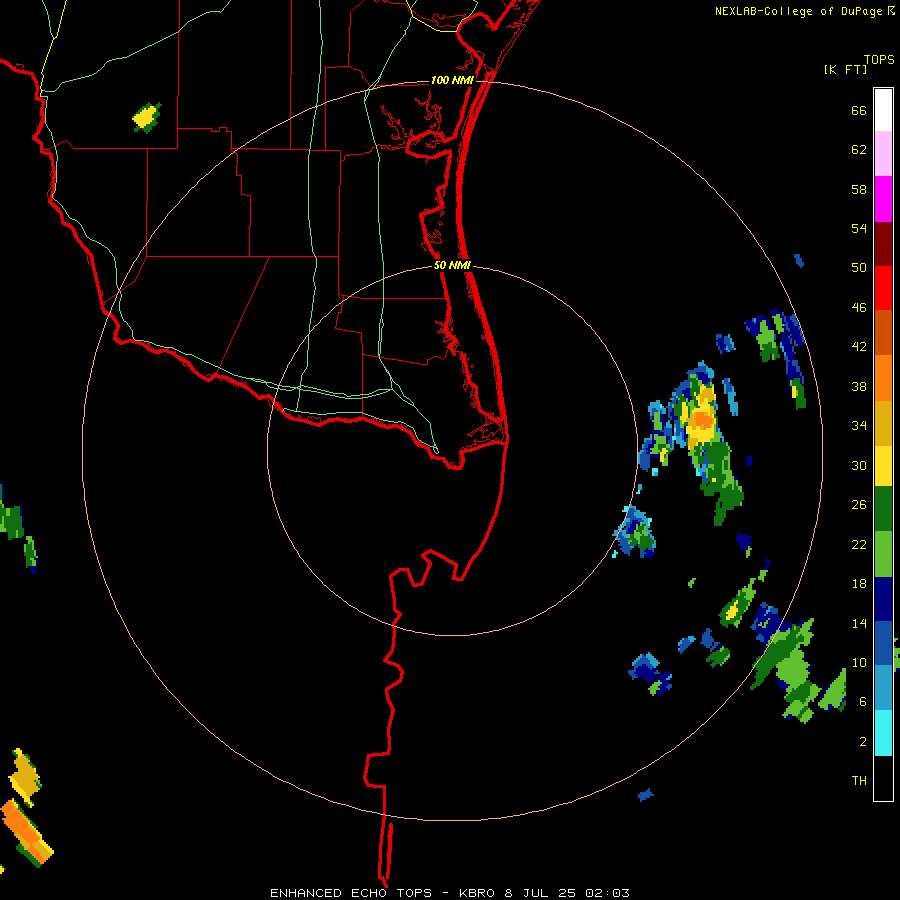
Task: Click the ENHANCED ECHO TOPS caption text
Action: tap(350, 893)
